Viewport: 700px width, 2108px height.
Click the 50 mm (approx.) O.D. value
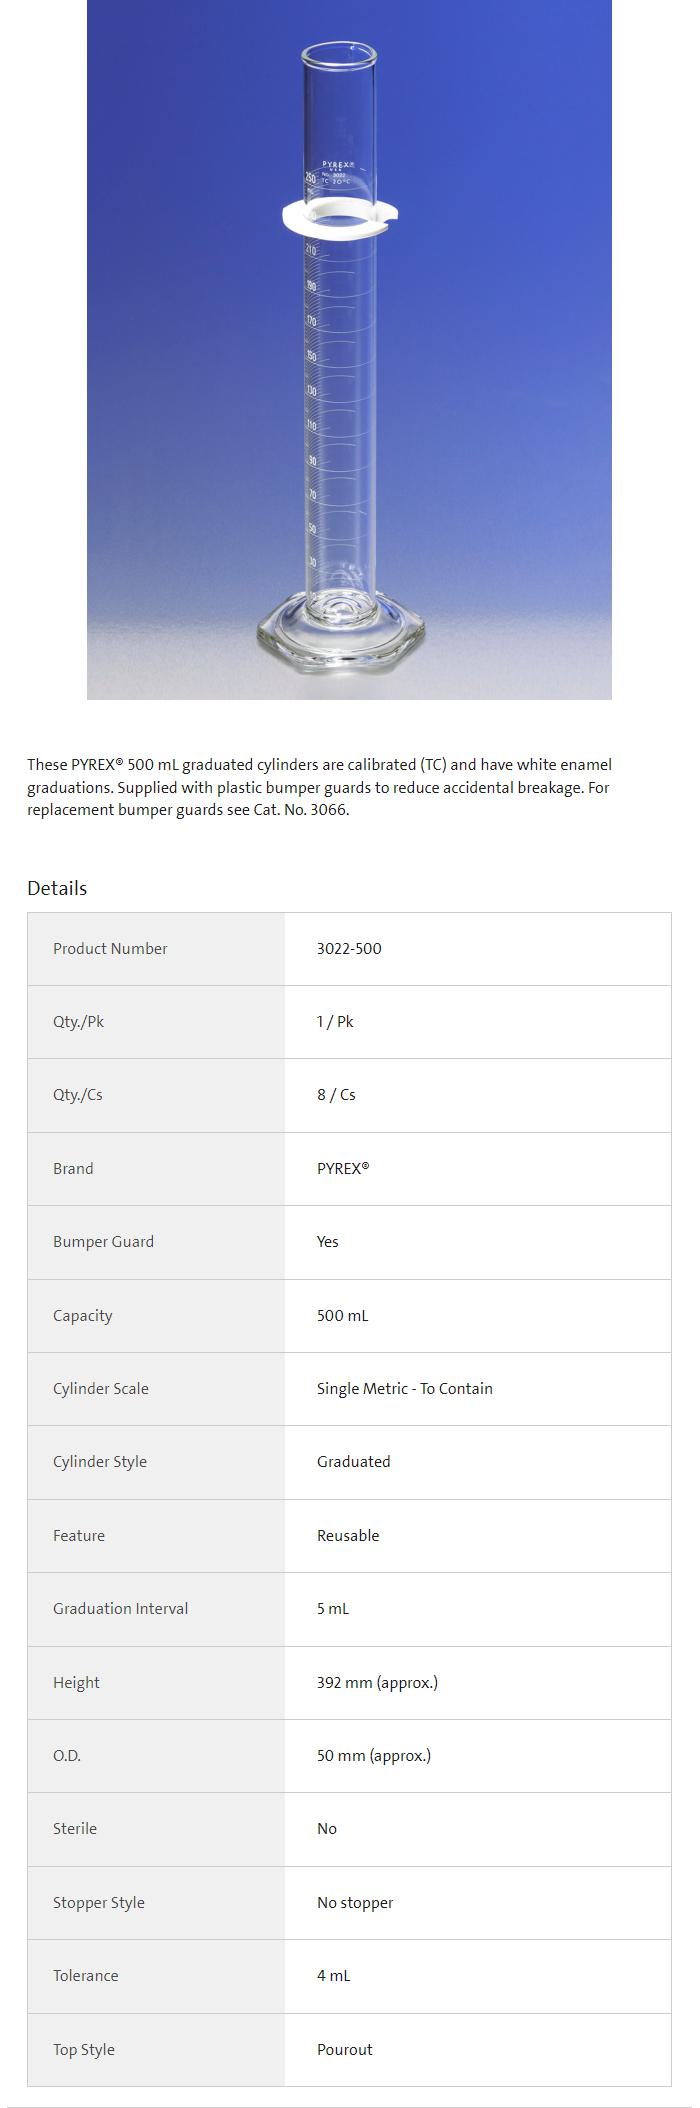point(374,1755)
